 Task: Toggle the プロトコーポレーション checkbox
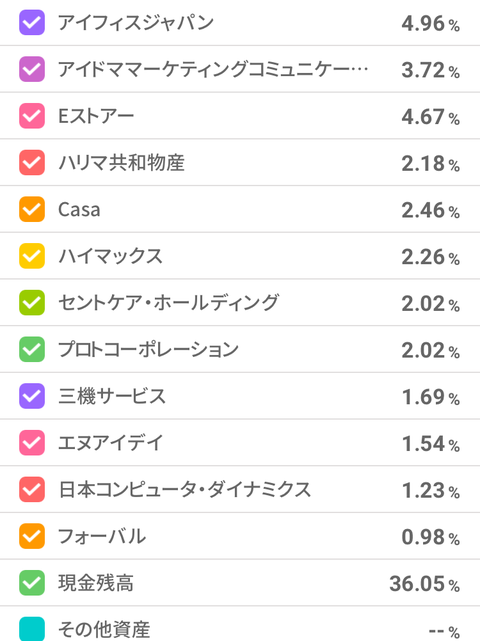(32, 349)
